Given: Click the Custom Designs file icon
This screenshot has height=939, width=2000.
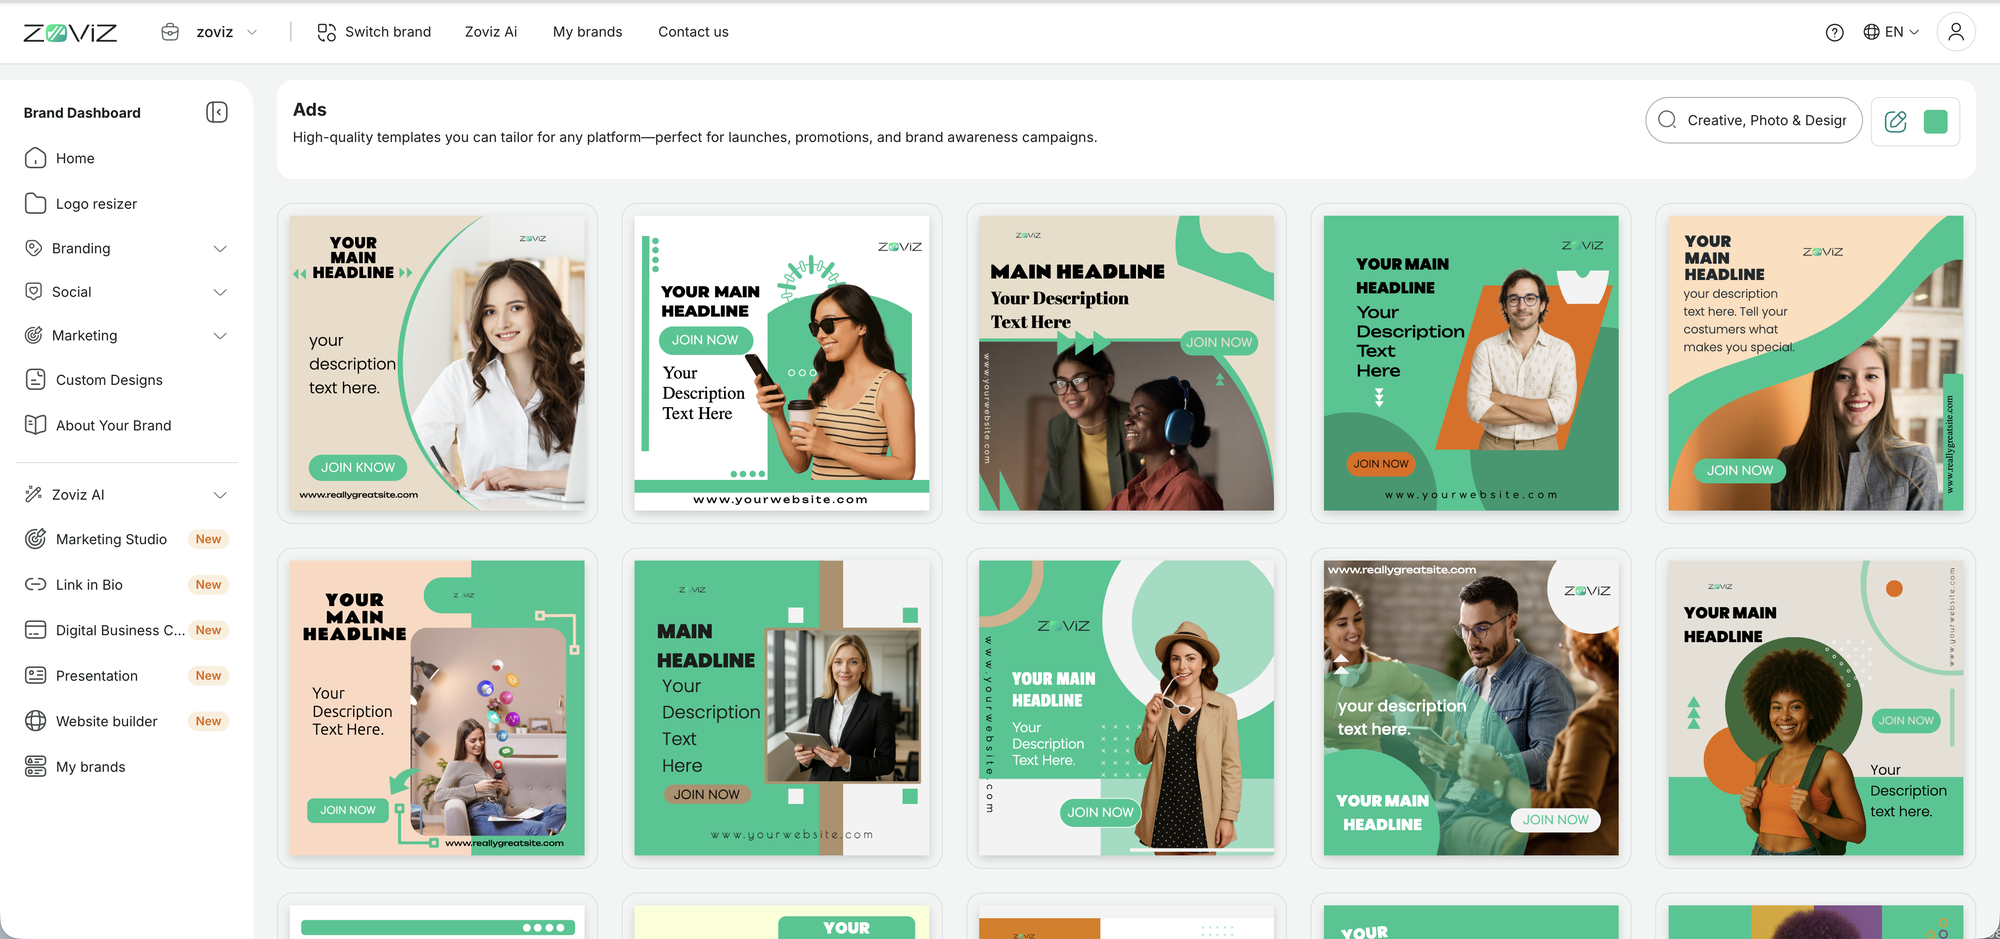Looking at the screenshot, I should click(x=35, y=379).
